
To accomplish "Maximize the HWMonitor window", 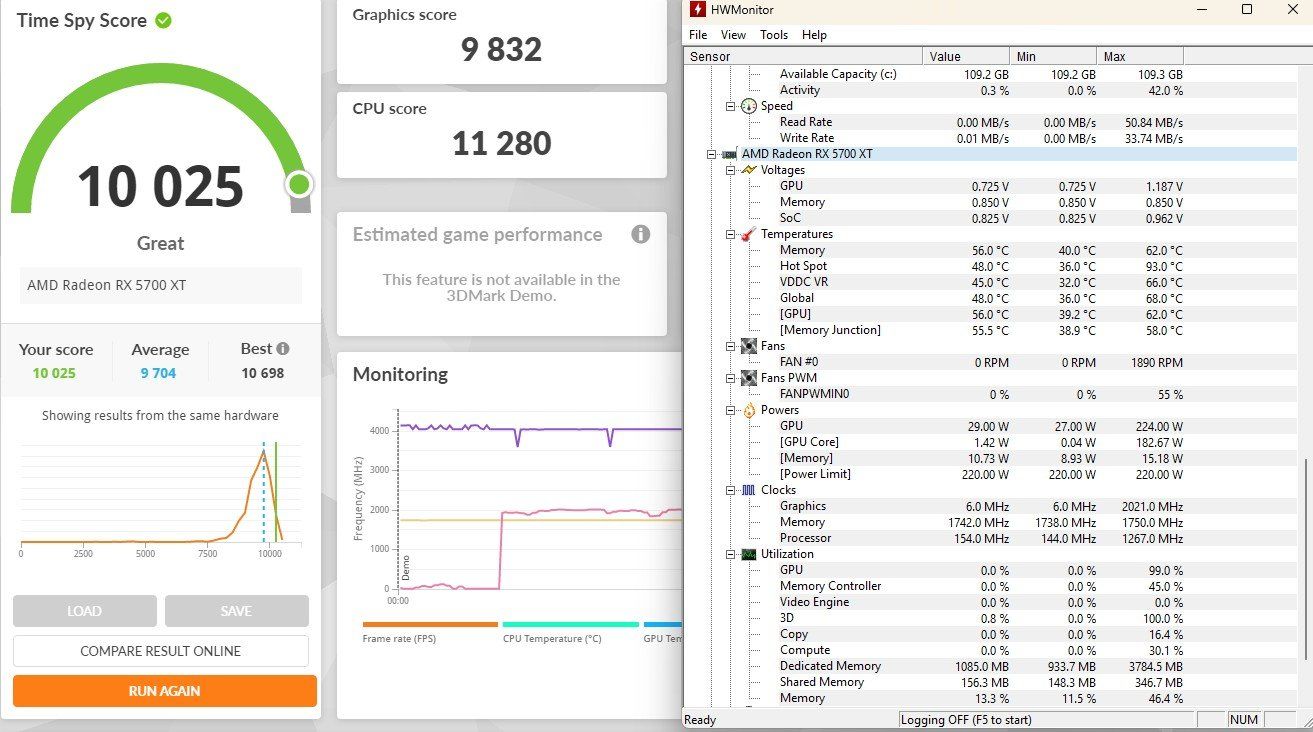I will (x=1246, y=10).
